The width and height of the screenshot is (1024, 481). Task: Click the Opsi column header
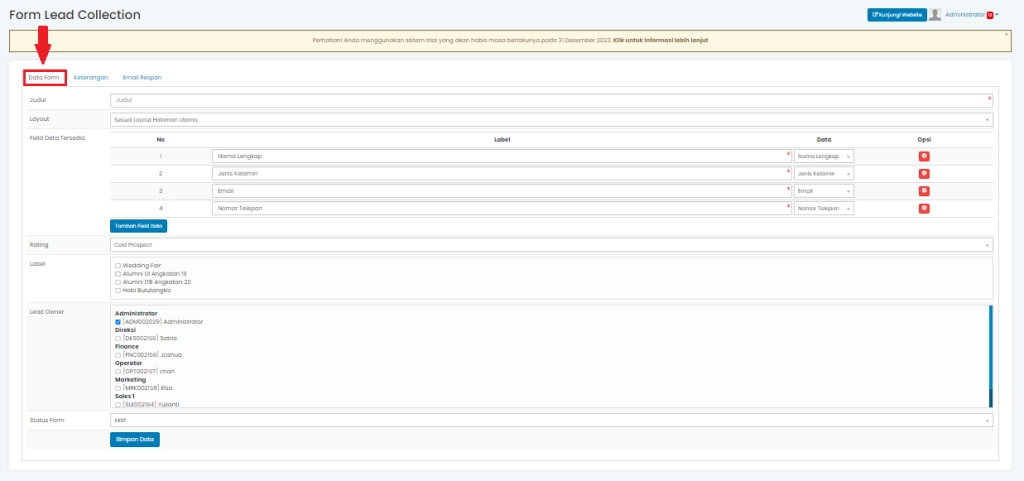(924, 140)
